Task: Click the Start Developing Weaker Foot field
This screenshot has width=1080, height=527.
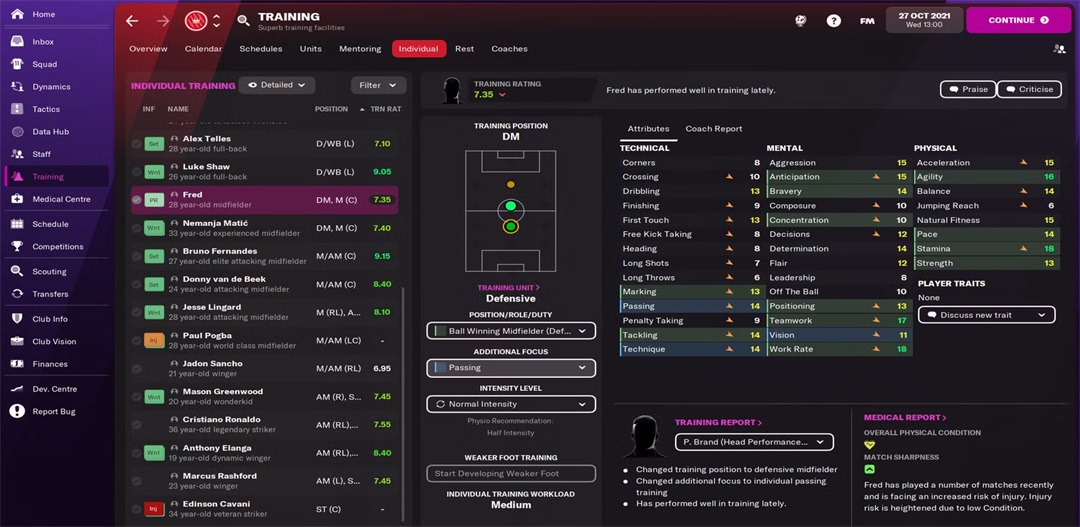Action: coord(510,473)
